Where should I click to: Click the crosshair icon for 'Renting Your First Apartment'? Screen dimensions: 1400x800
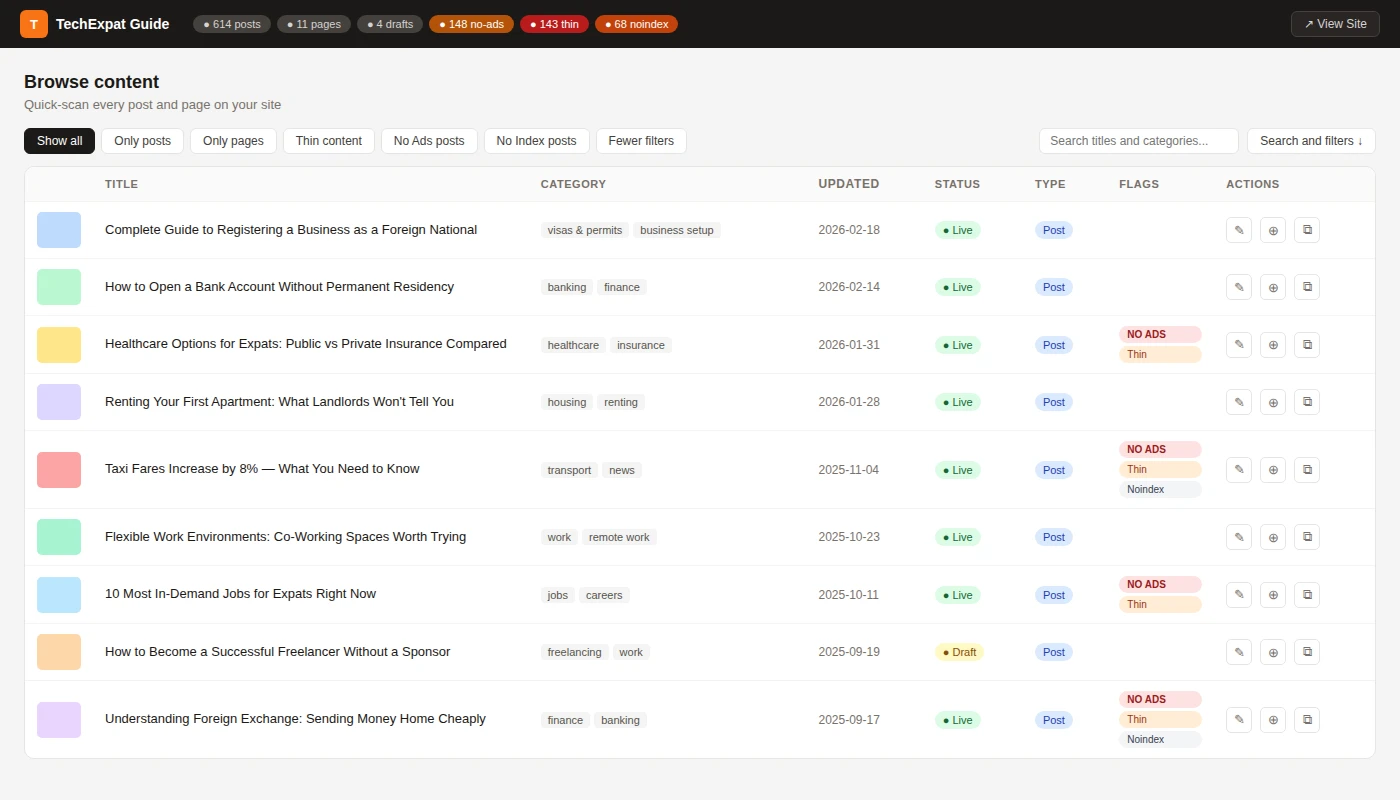pos(1272,401)
